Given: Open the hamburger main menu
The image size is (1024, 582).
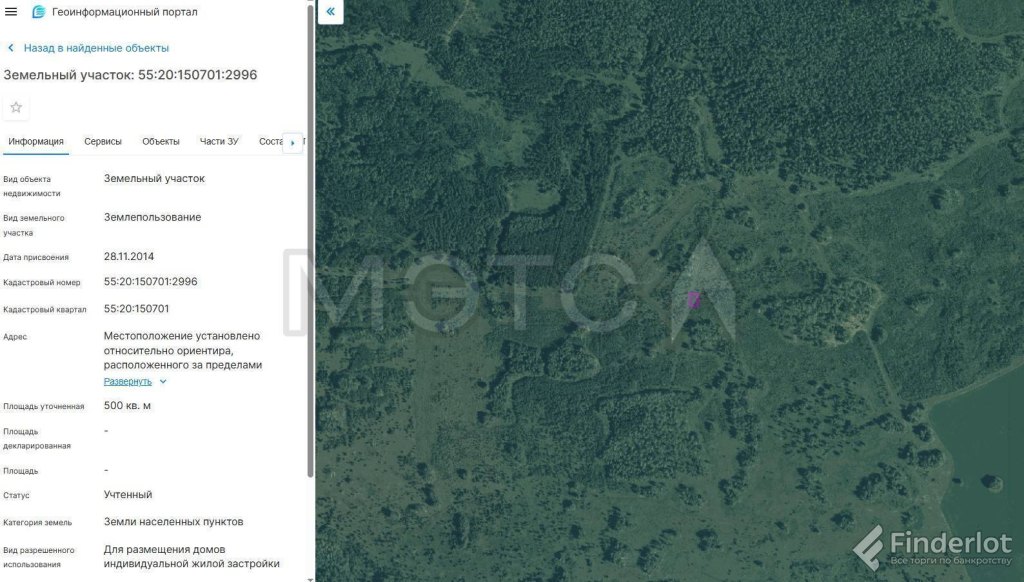Looking at the screenshot, I should (x=12, y=12).
